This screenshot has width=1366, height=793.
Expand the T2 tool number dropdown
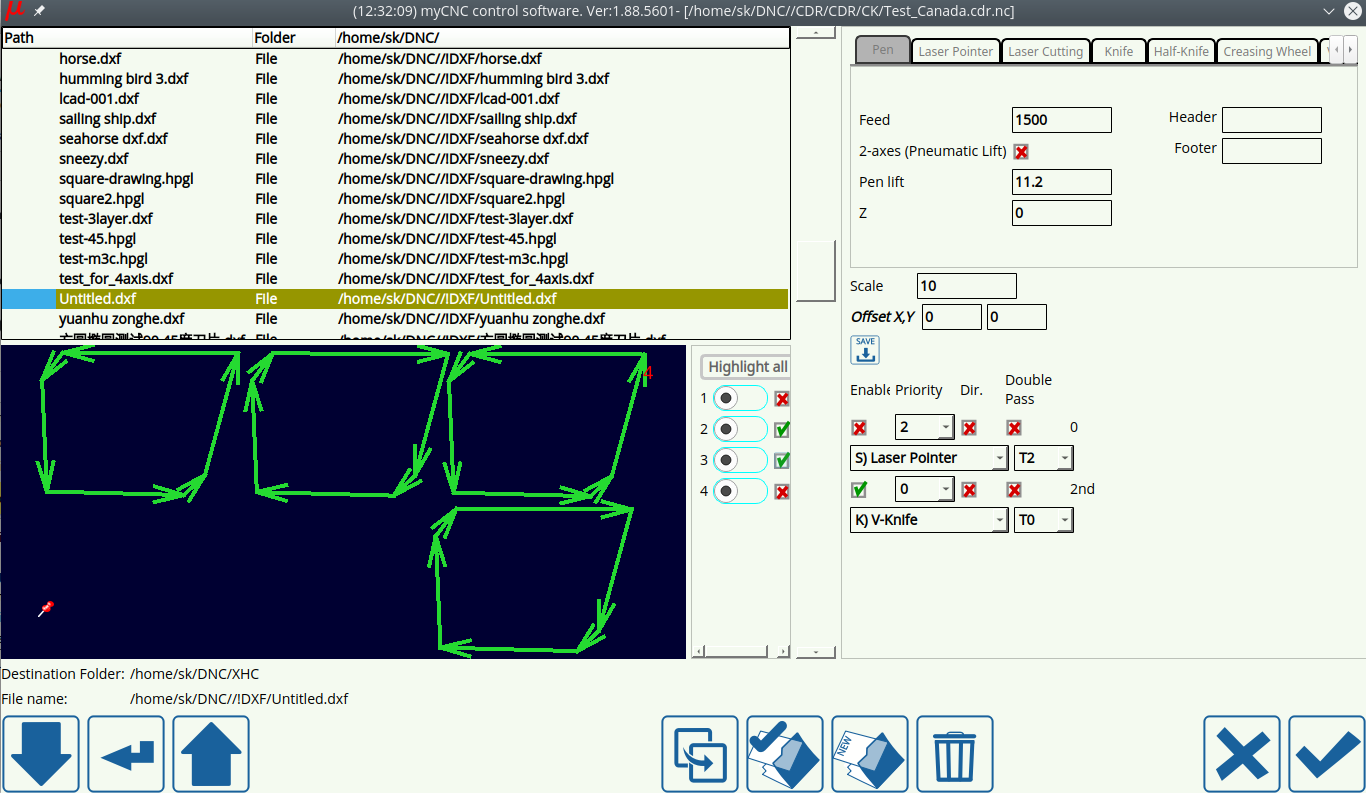1043,458
